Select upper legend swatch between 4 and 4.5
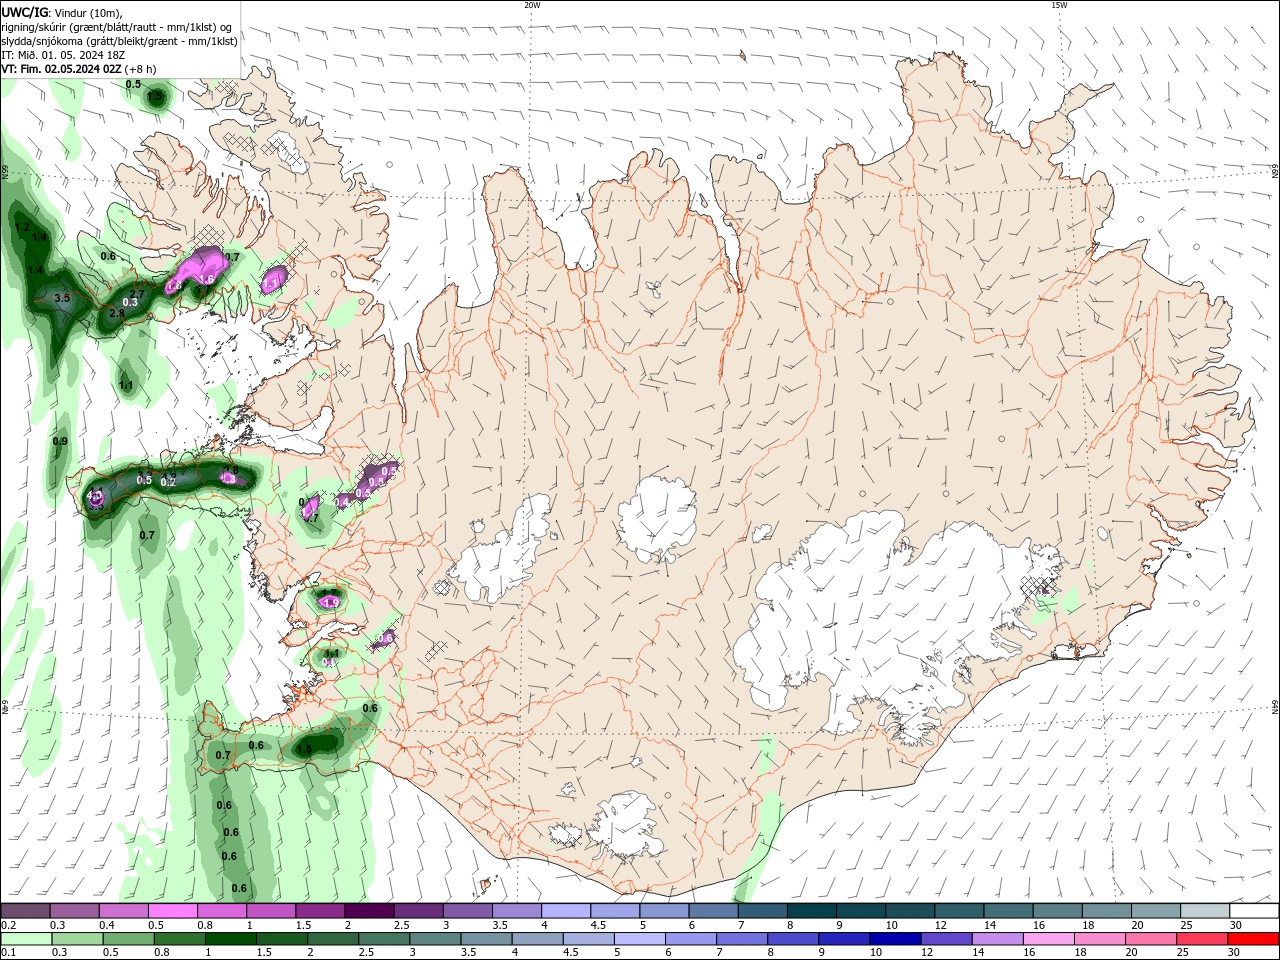 click(565, 911)
